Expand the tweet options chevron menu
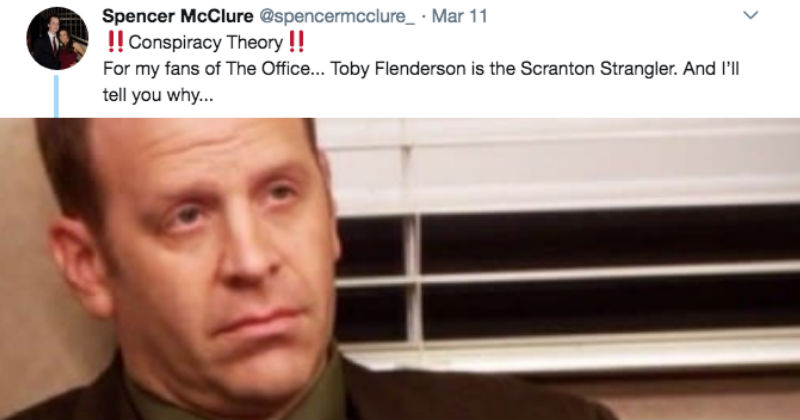 [x=751, y=15]
